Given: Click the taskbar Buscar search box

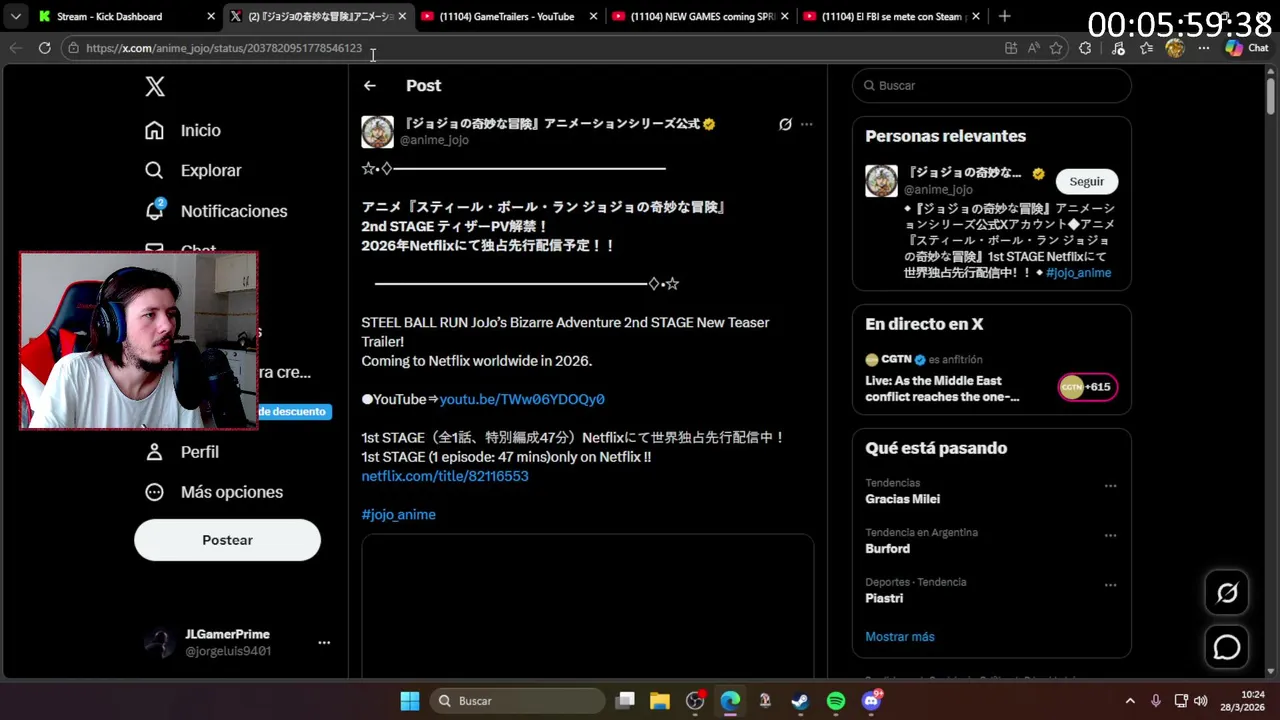Looking at the screenshot, I should [519, 701].
